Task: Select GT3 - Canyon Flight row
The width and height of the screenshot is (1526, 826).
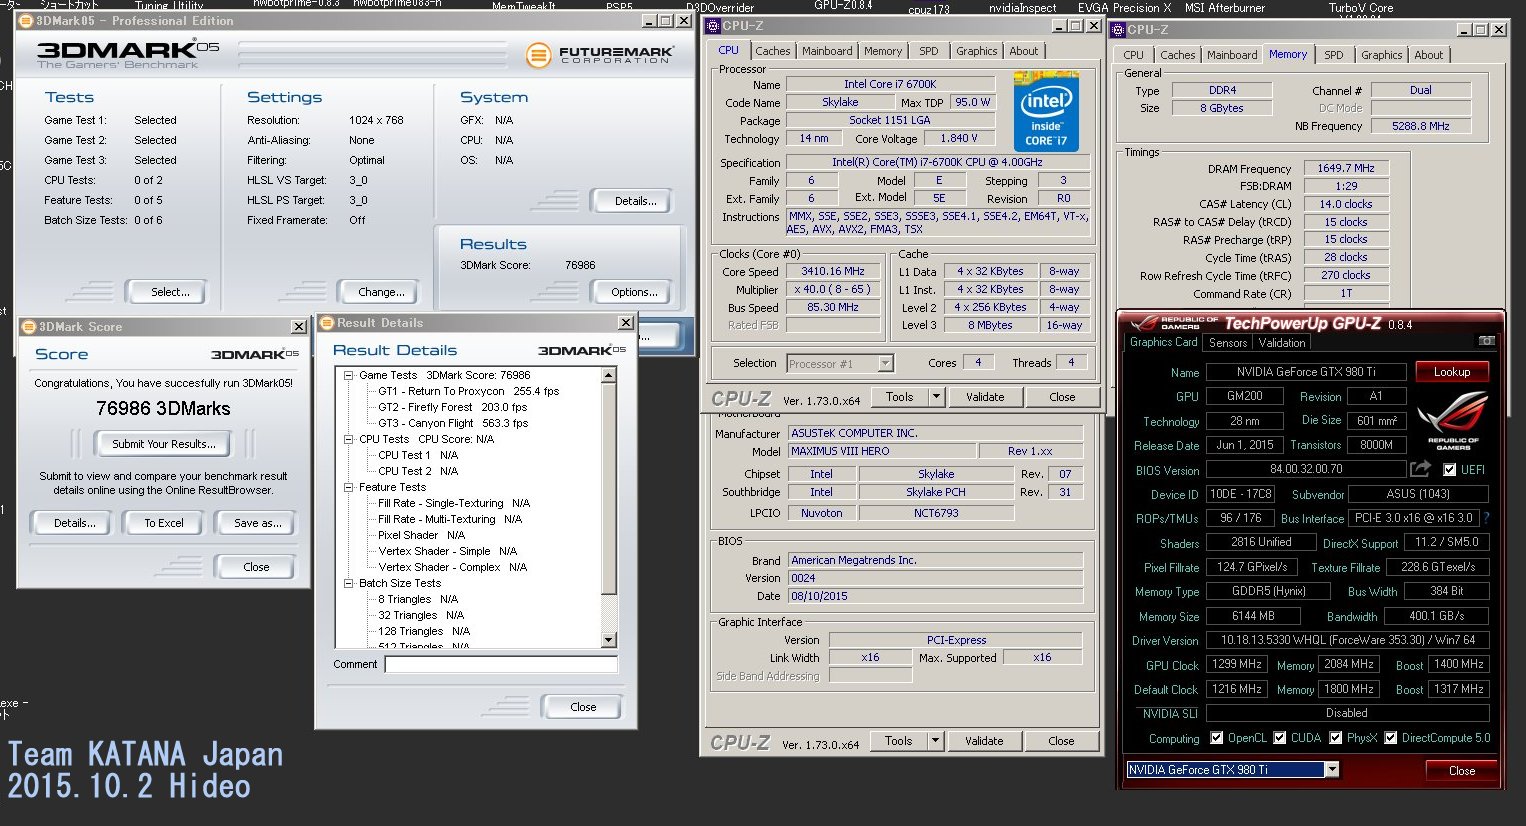Action: [453, 423]
